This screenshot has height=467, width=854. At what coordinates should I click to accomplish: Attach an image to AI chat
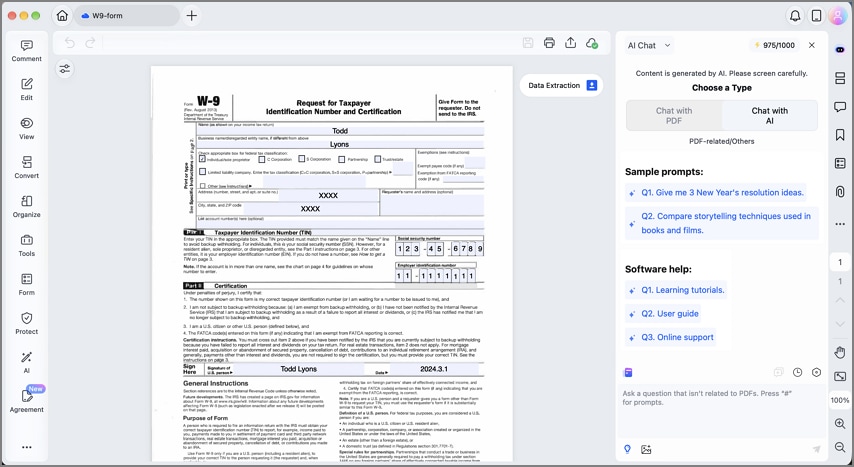coord(646,450)
